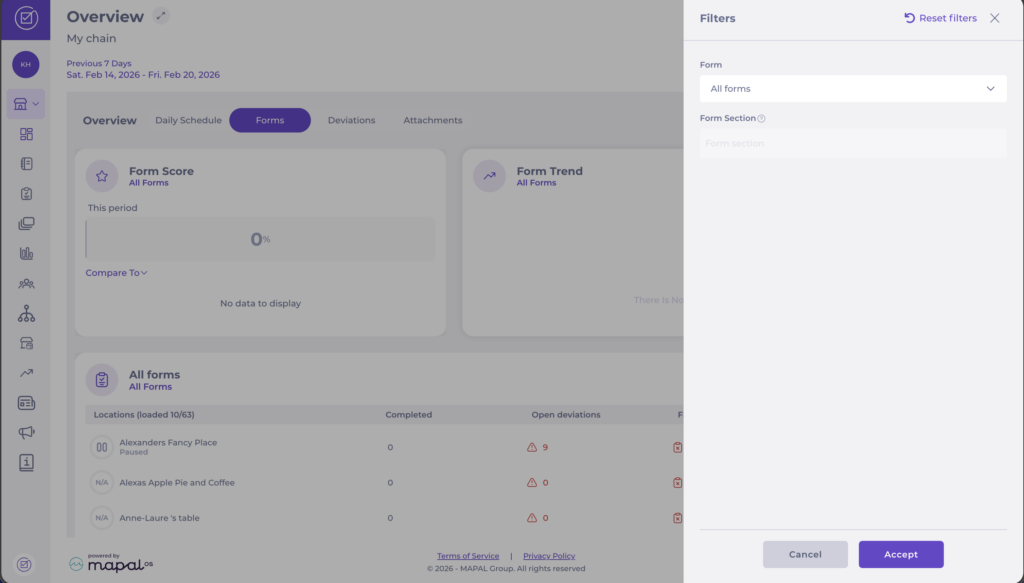This screenshot has height=583, width=1024.
Task: Open the megaphone announcements icon
Action: 26,433
